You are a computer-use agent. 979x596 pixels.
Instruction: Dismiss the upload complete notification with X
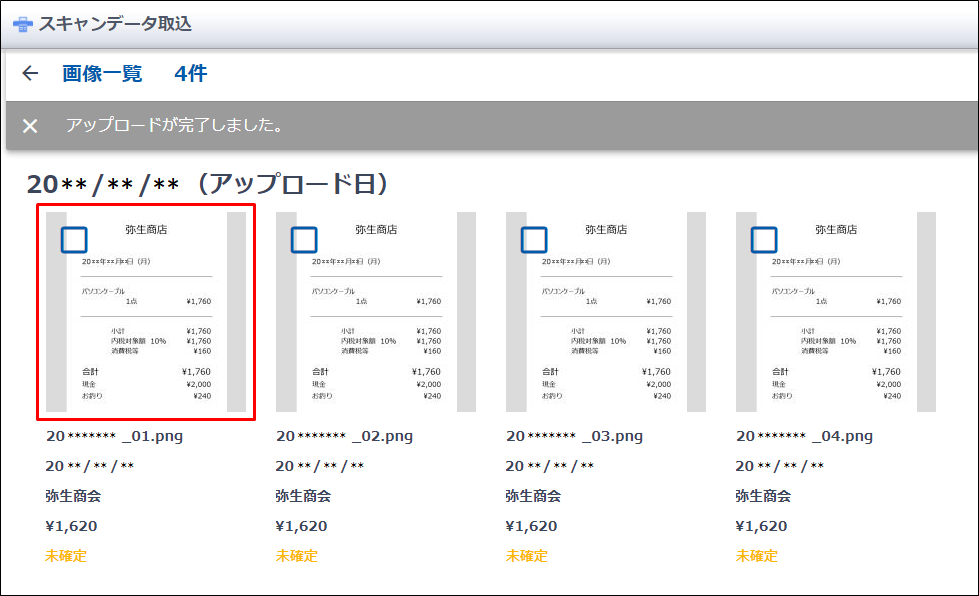click(30, 126)
